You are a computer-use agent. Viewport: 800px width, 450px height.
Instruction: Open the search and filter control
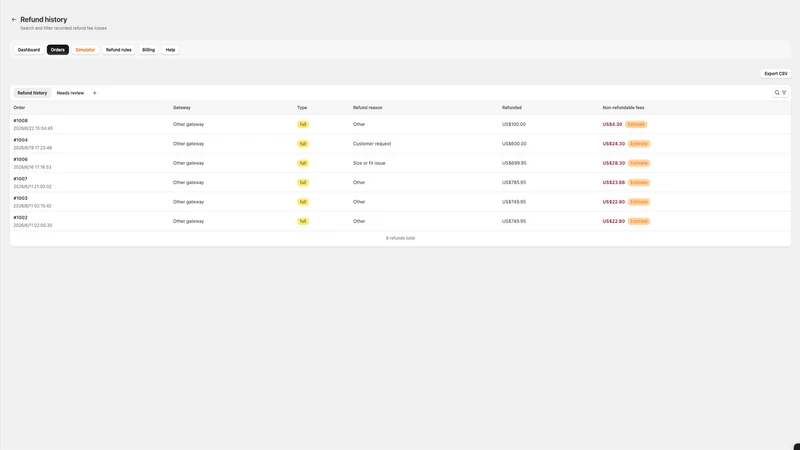point(780,93)
